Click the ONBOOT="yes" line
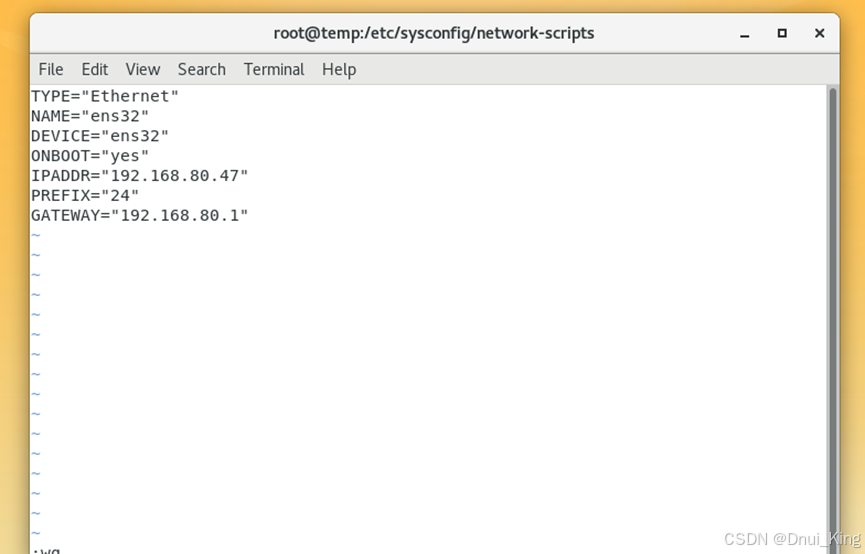865x554 pixels. [x=90, y=156]
